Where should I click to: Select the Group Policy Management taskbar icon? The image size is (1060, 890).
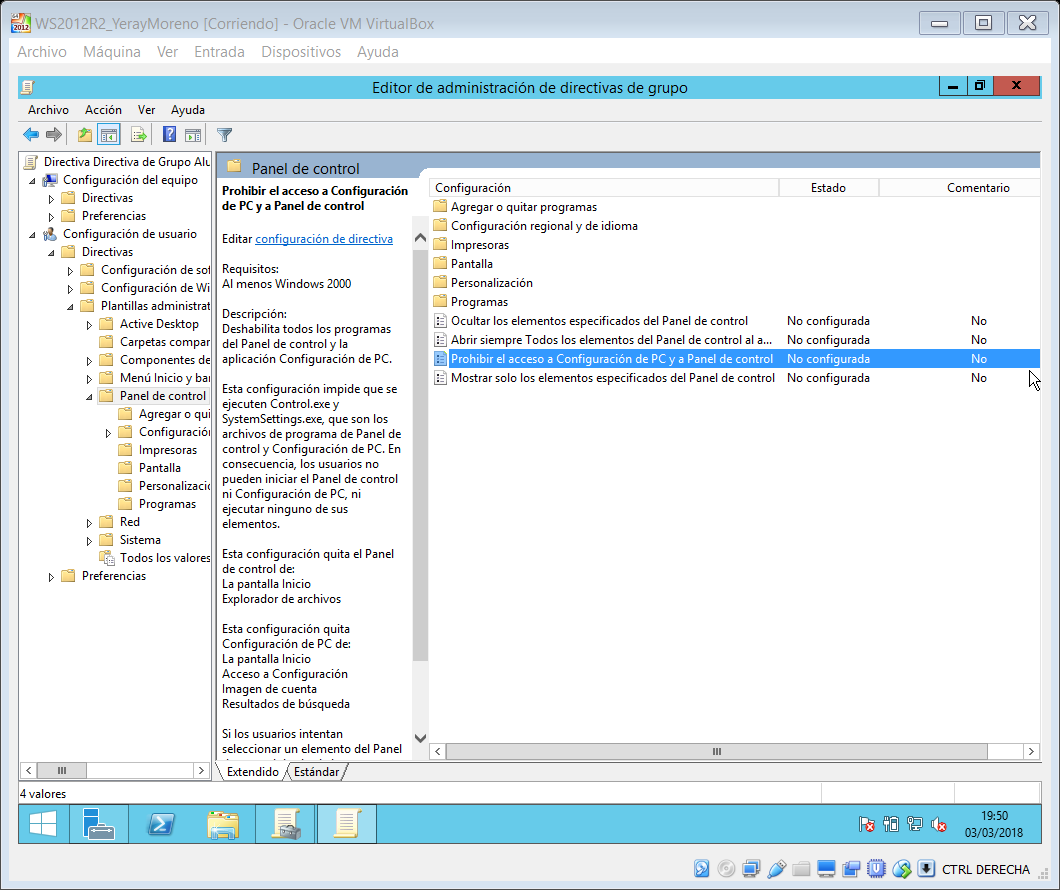286,824
